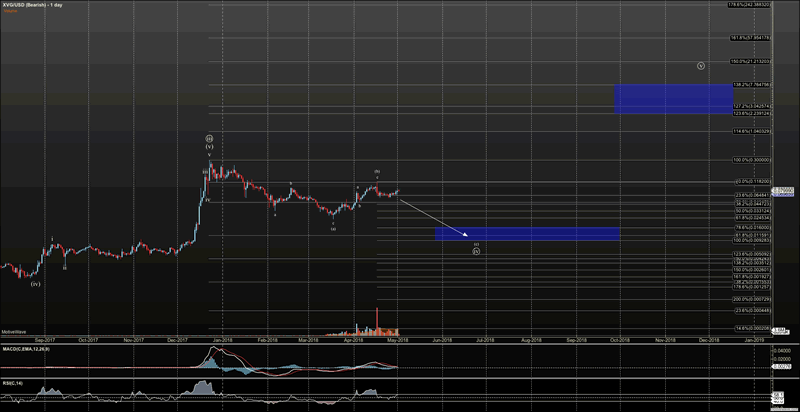Click the orange Volume study label
The width and height of the screenshot is (800, 412).
coord(8,9)
